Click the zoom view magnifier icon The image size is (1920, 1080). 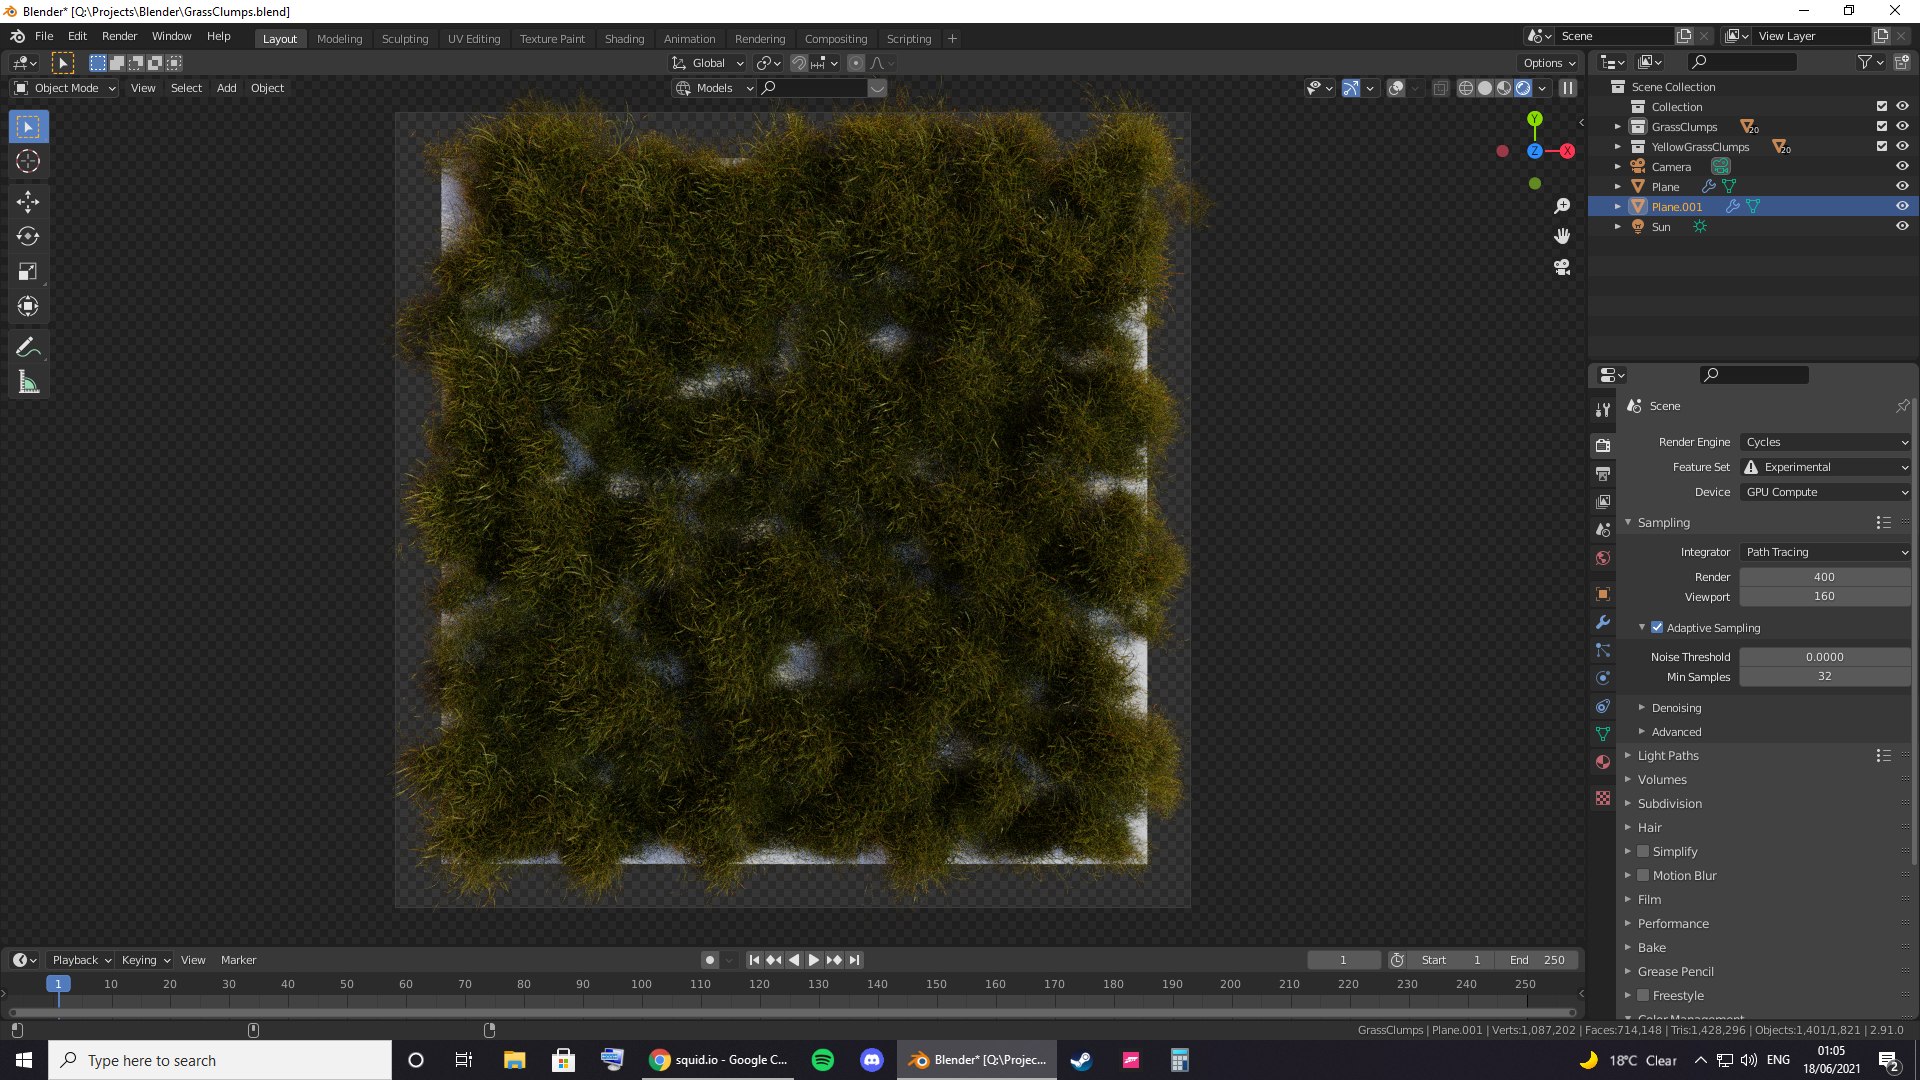coord(1562,206)
